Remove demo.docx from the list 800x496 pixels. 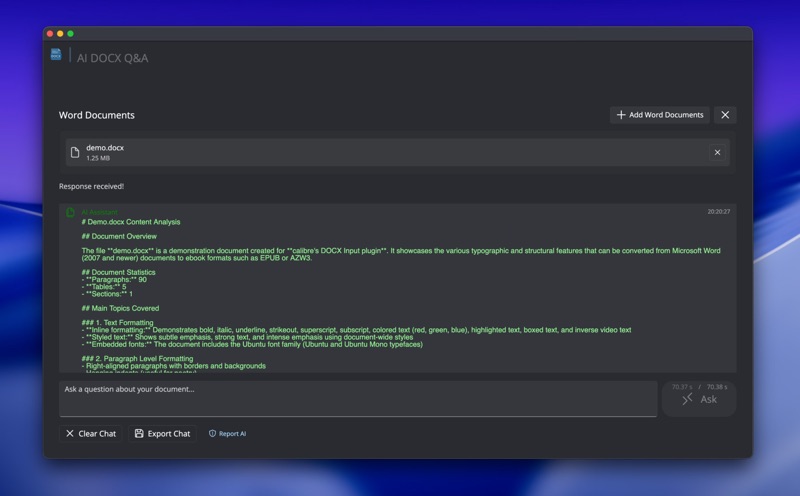click(x=717, y=152)
